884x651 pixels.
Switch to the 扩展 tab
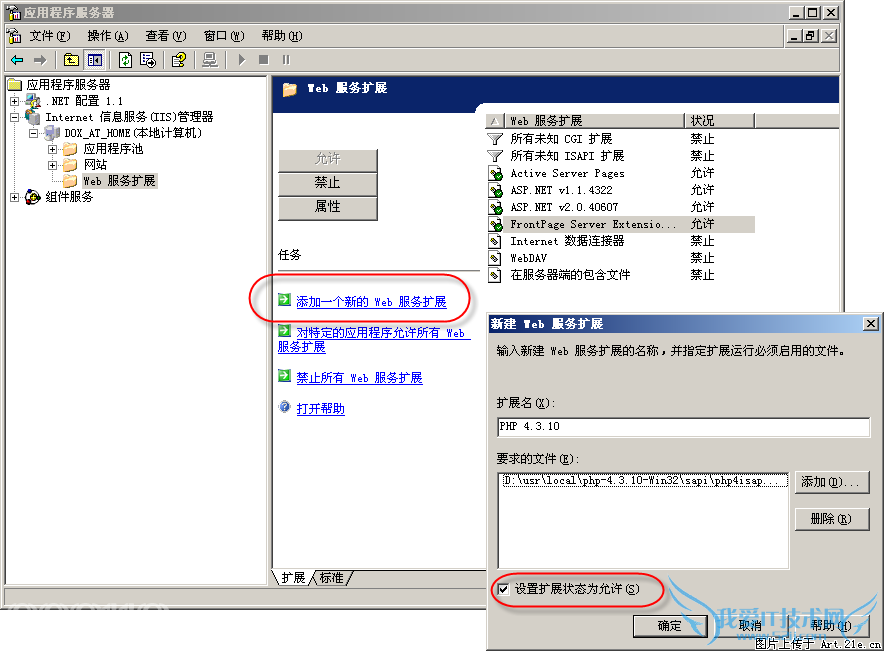[x=293, y=578]
